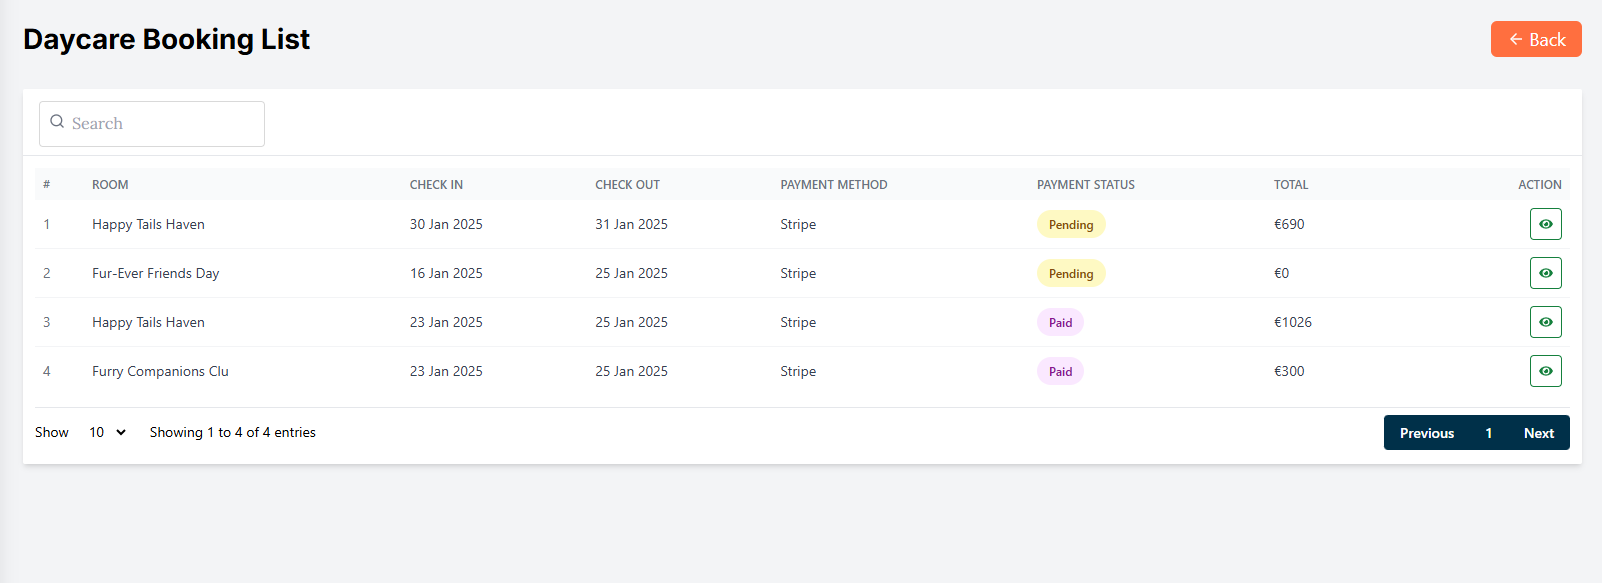Go to Previous page of bookings
Screen dimensions: 1602x583
(x=1426, y=433)
